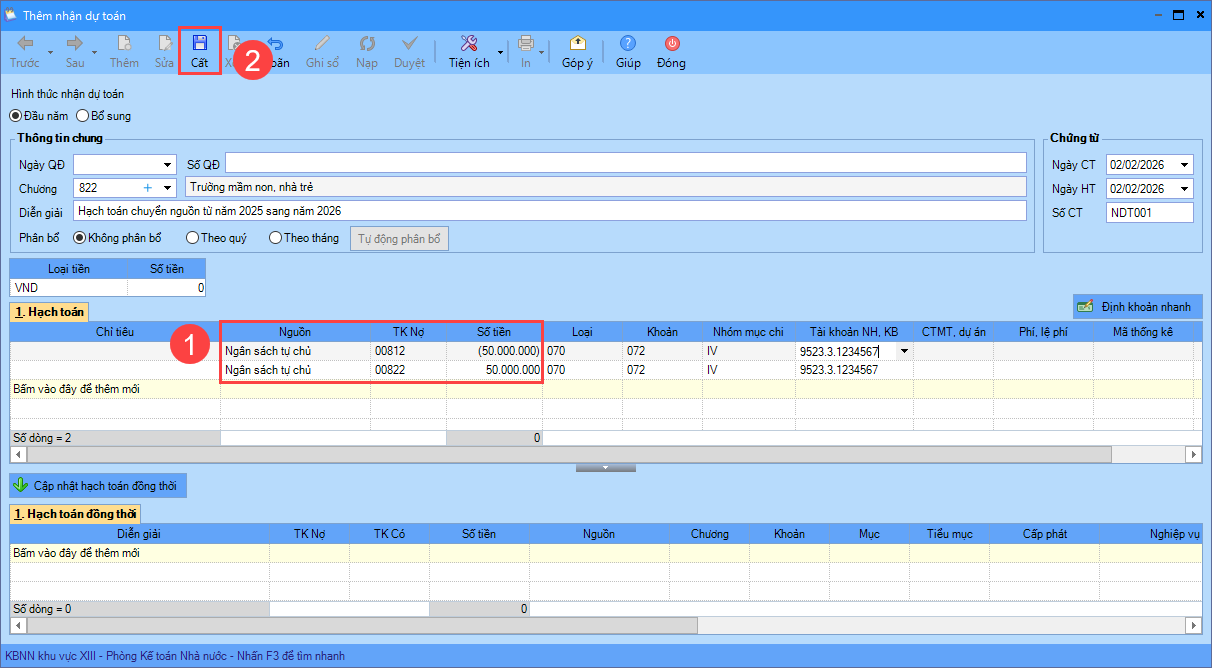Switch to the 1. Hạch toán tab
This screenshot has width=1212, height=668.
pos(49,312)
